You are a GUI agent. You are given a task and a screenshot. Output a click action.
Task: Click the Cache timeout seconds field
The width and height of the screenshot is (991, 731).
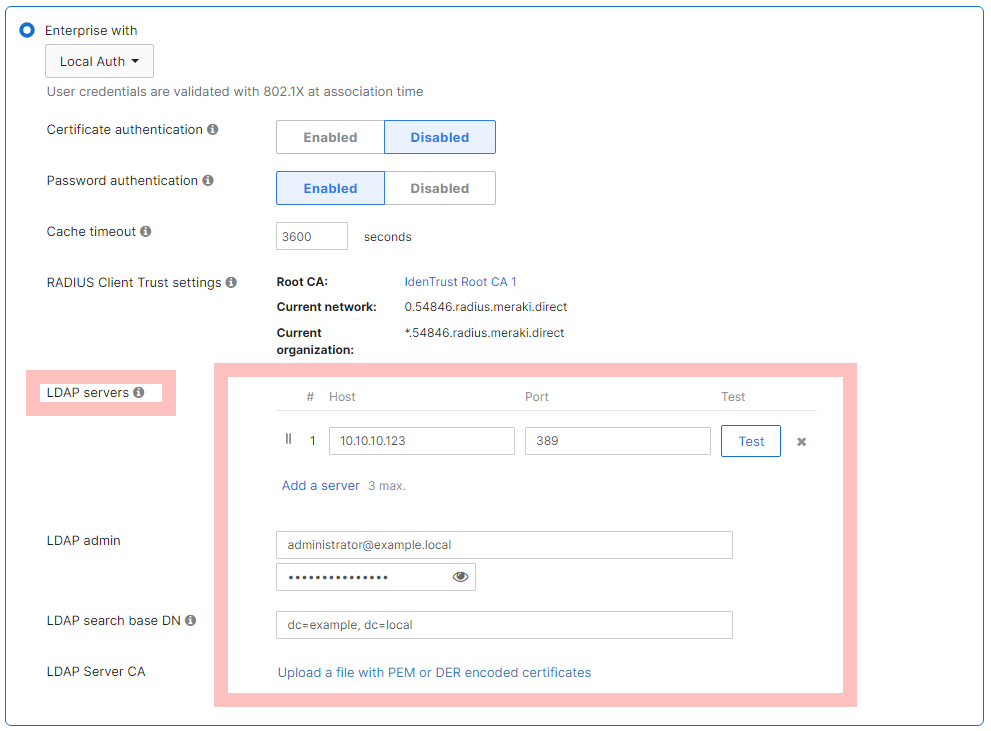(311, 236)
